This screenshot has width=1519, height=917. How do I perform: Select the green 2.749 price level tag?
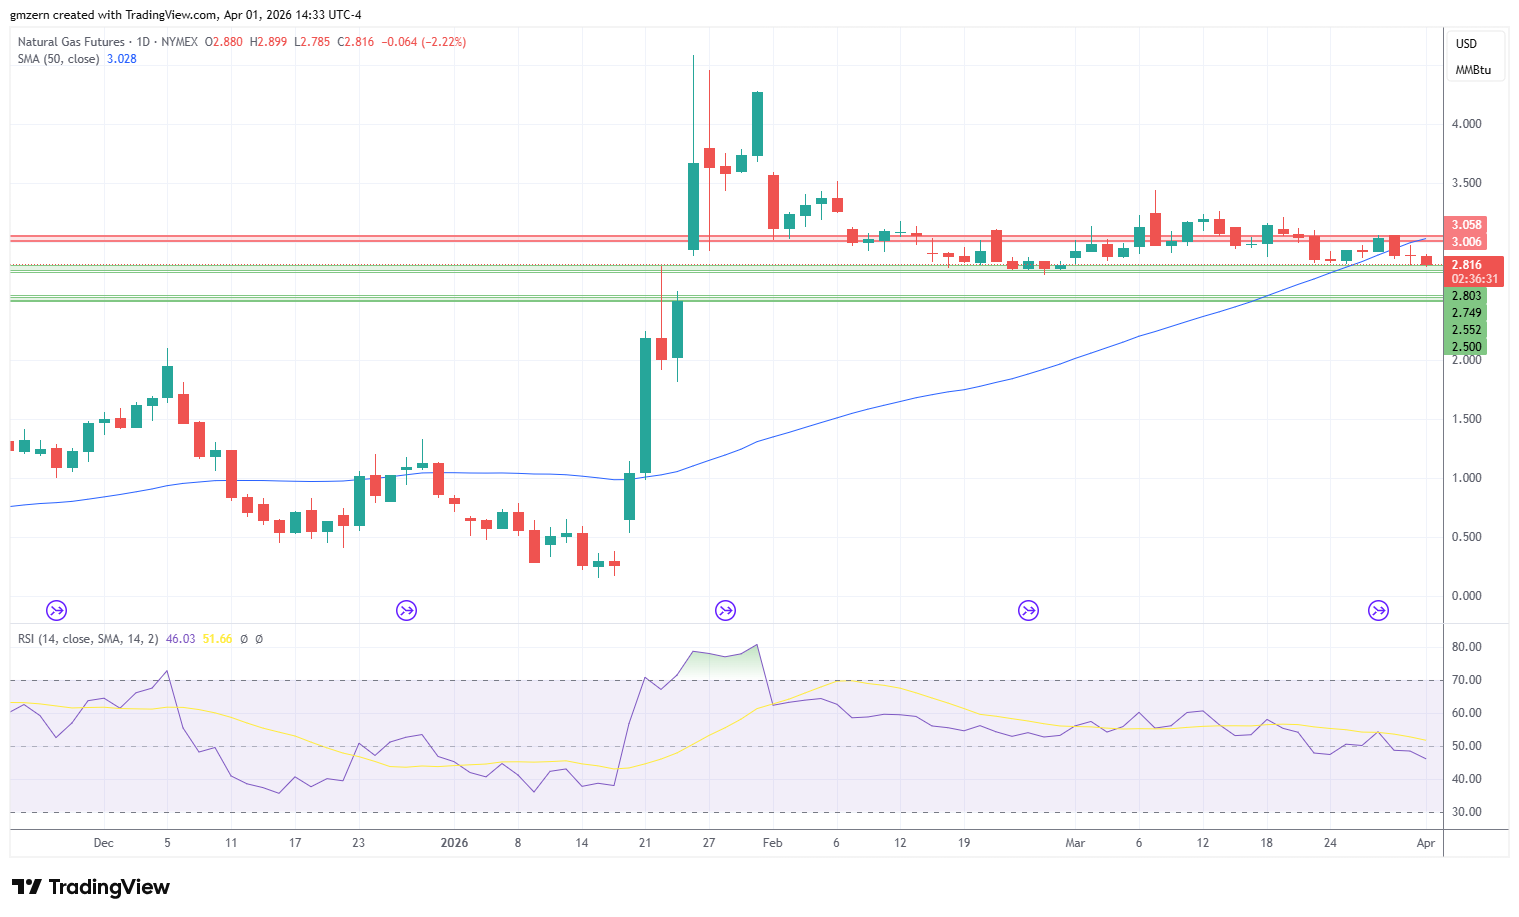pos(1466,313)
